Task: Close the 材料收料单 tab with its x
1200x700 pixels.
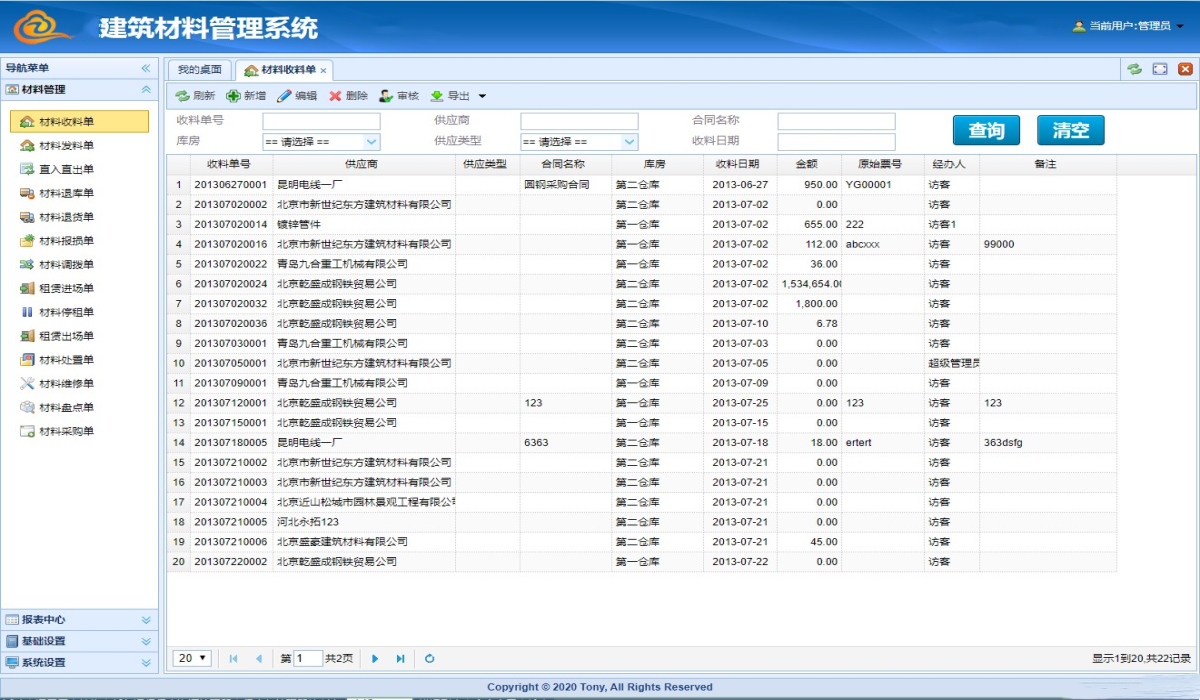Action: pos(323,71)
